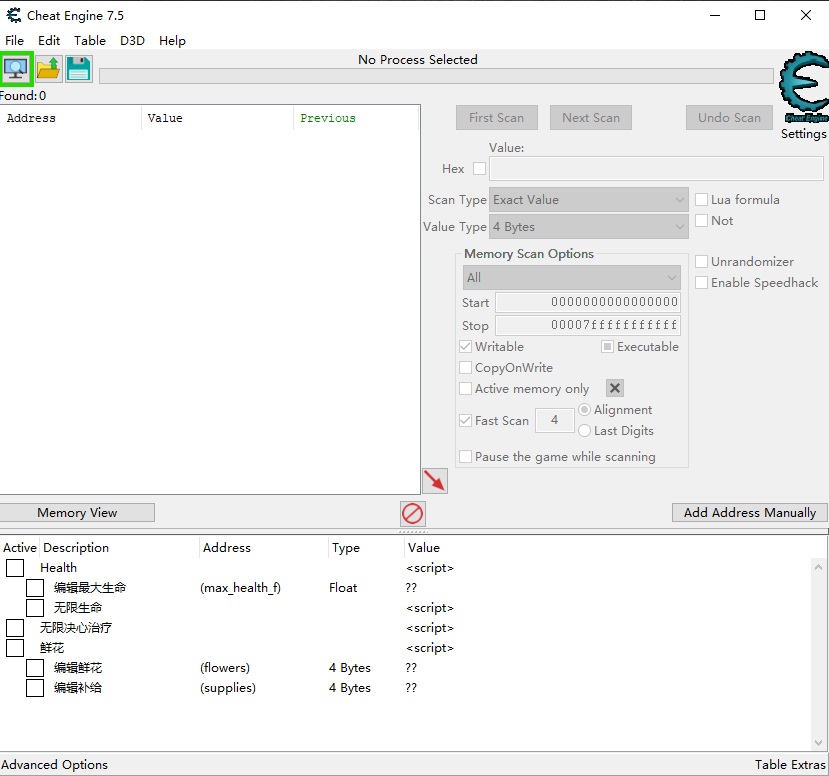Toggle the Not checkbox

701,220
